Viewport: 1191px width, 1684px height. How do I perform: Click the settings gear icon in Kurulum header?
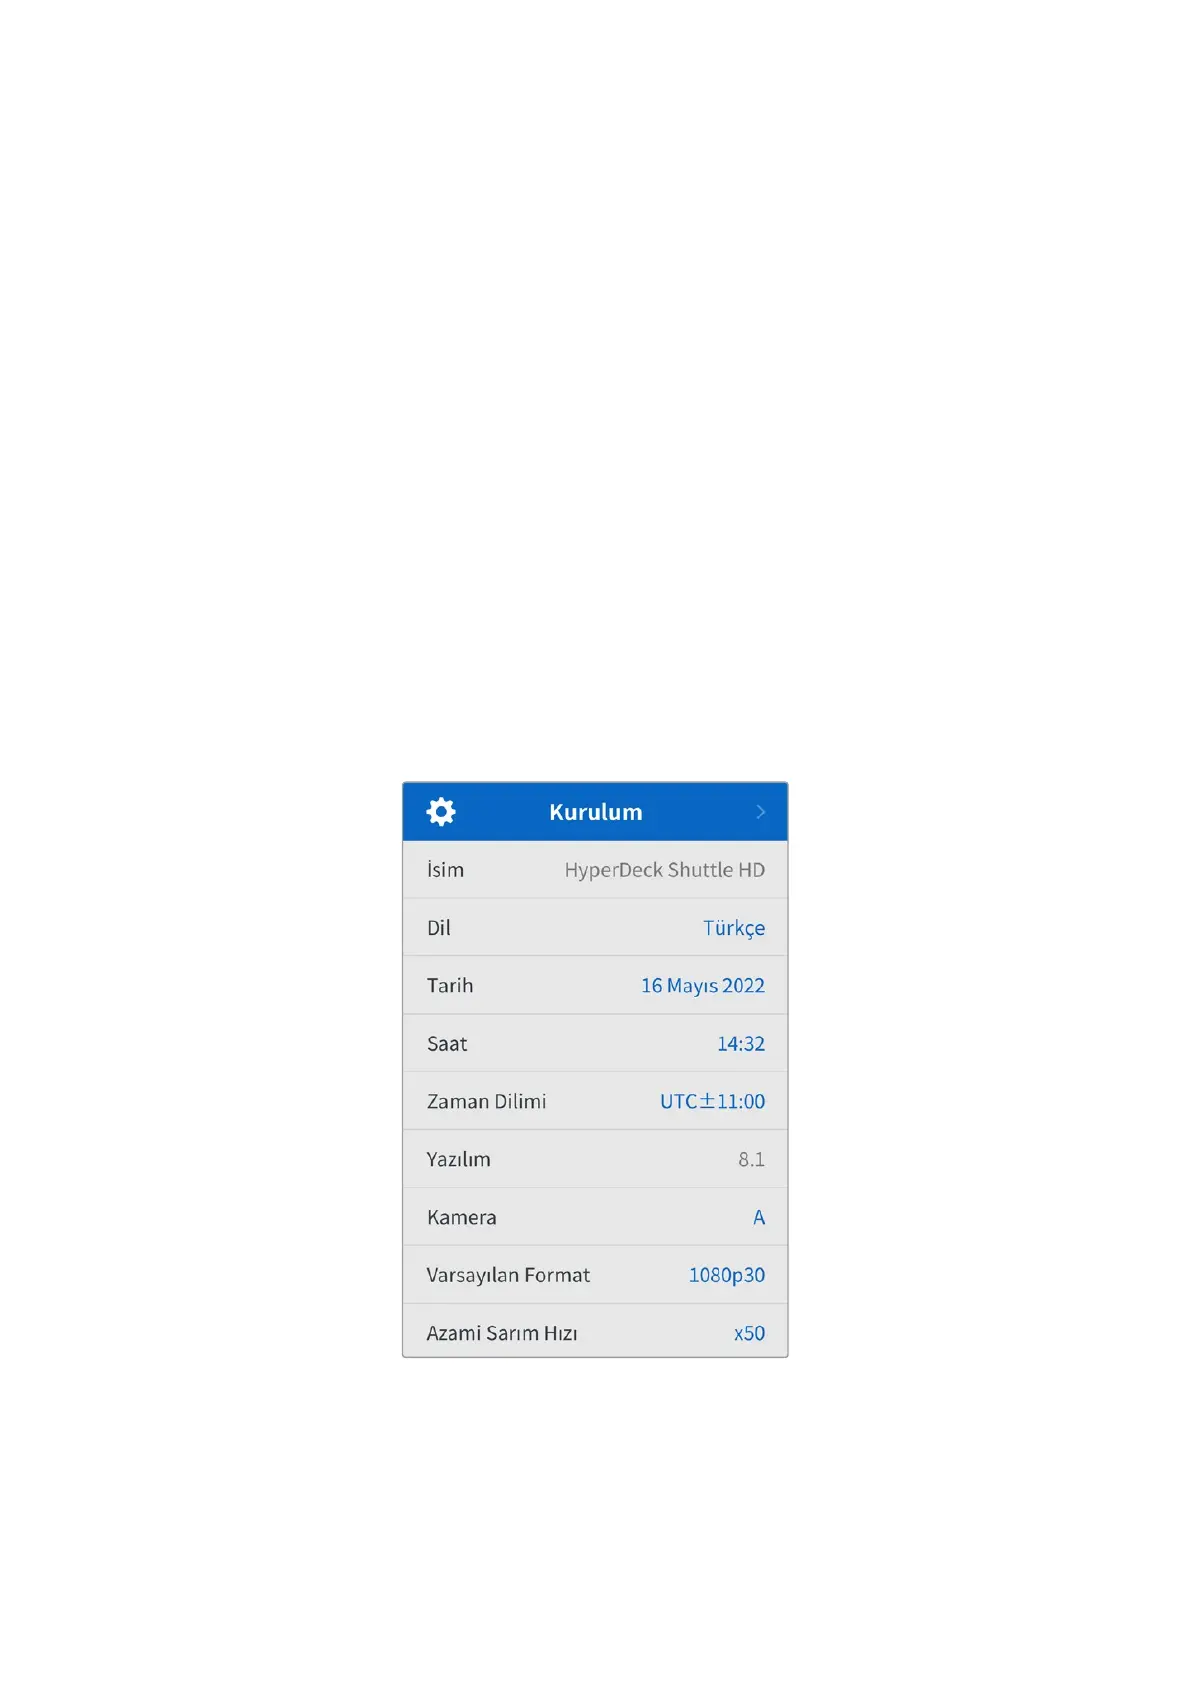(441, 811)
